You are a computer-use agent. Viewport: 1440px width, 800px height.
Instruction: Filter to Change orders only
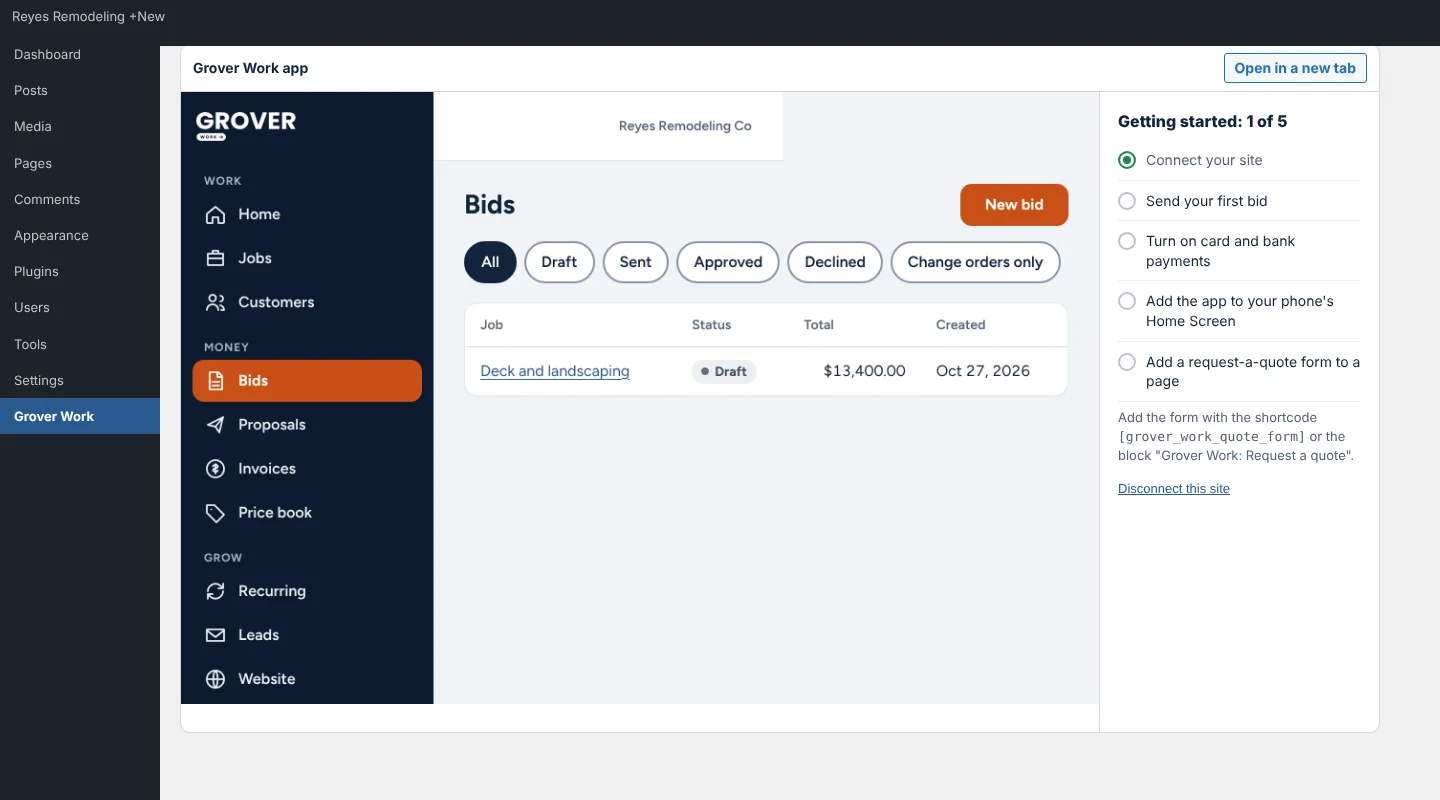click(975, 262)
